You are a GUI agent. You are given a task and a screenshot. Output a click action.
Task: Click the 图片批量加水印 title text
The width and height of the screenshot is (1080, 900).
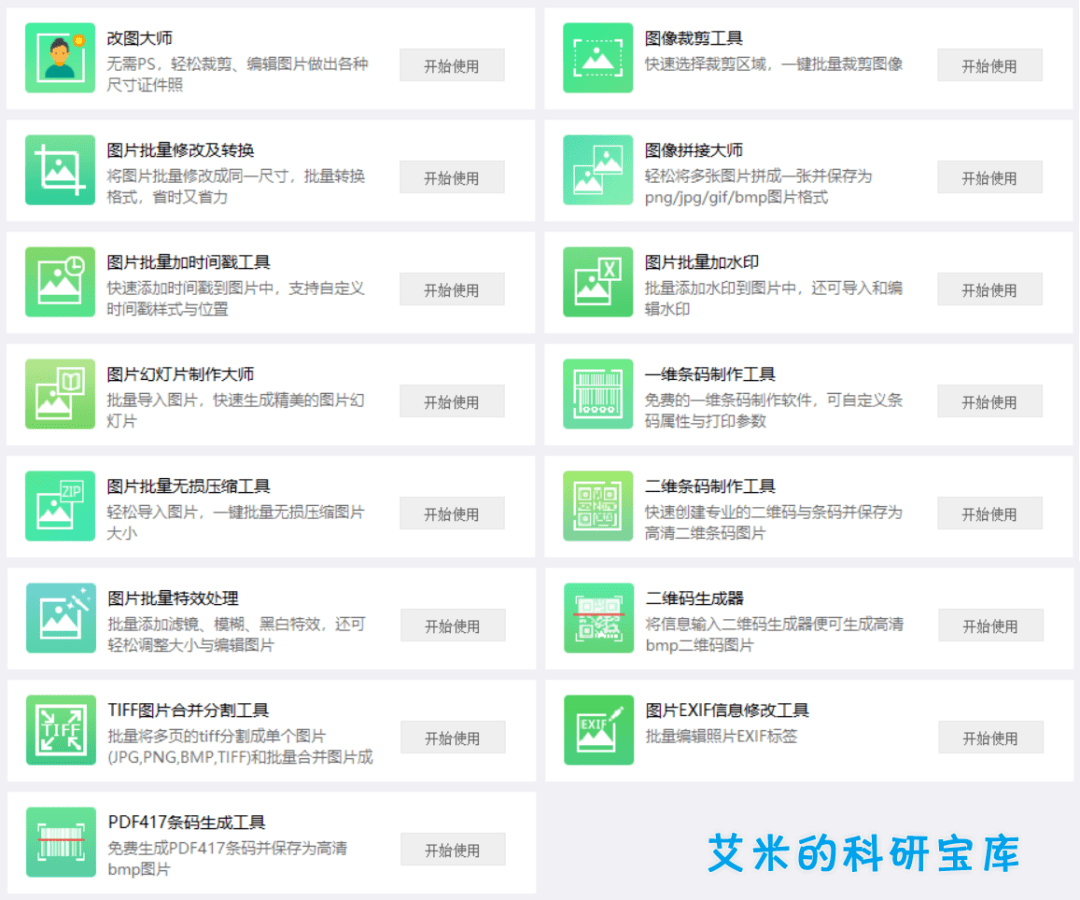[702, 262]
